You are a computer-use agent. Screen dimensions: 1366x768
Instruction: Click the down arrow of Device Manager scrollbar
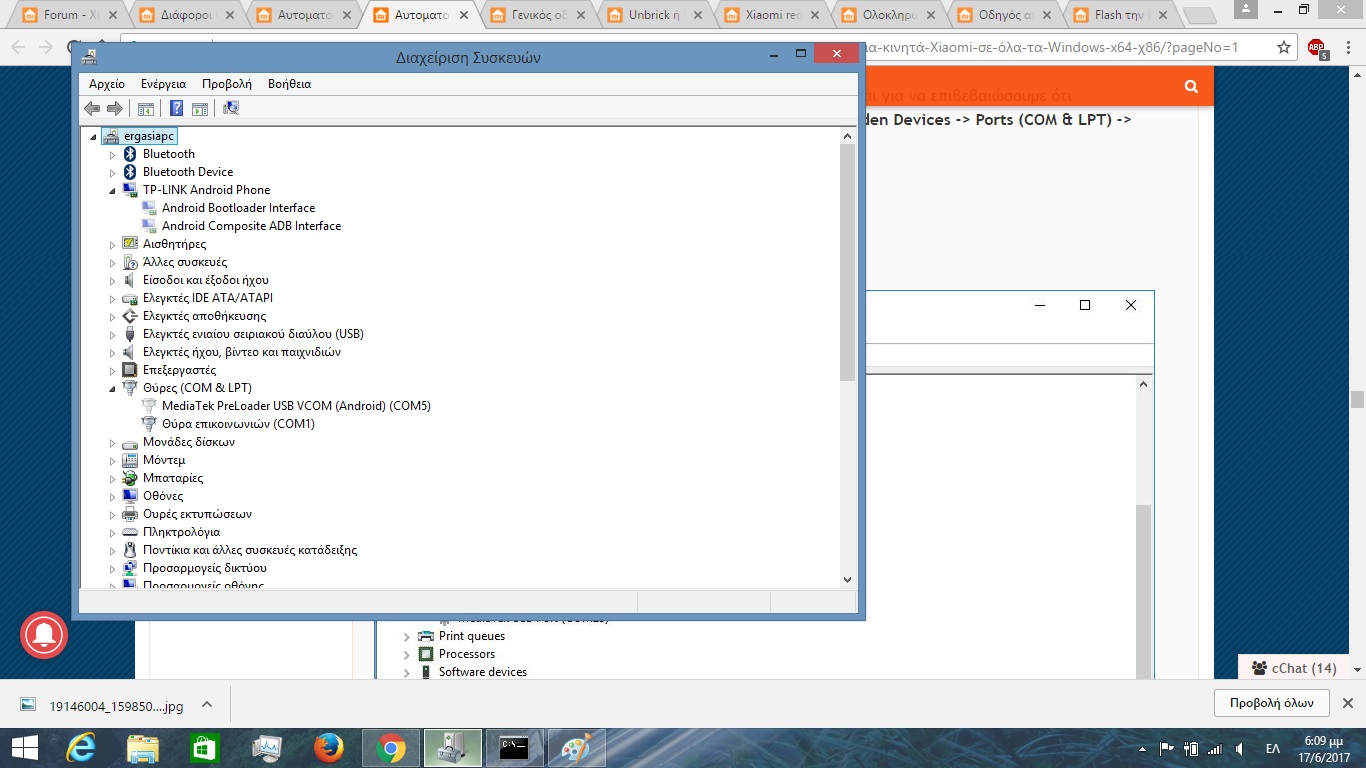pos(848,580)
